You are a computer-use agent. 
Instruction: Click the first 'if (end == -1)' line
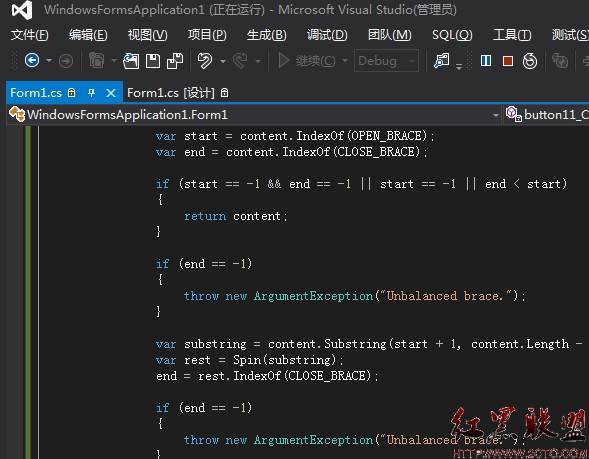pos(204,263)
